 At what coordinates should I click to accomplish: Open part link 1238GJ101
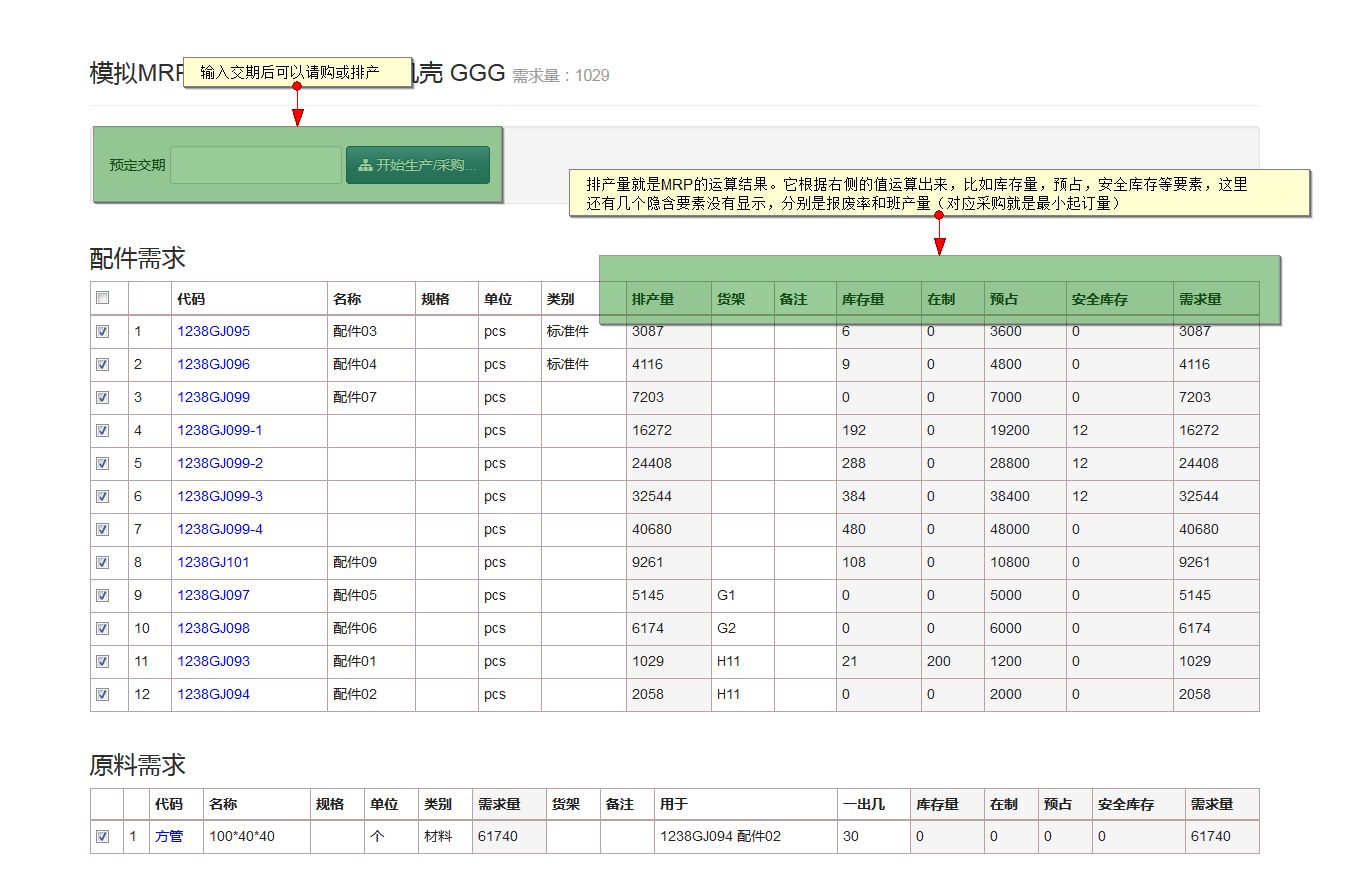(x=213, y=562)
